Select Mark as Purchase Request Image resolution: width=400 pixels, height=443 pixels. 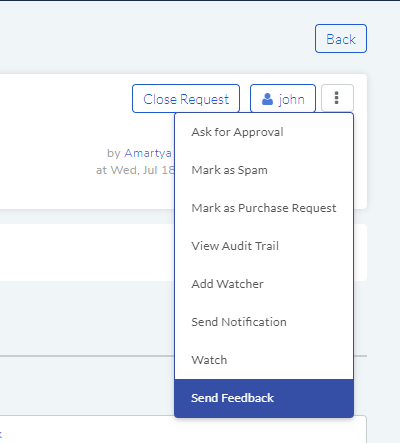tap(264, 208)
